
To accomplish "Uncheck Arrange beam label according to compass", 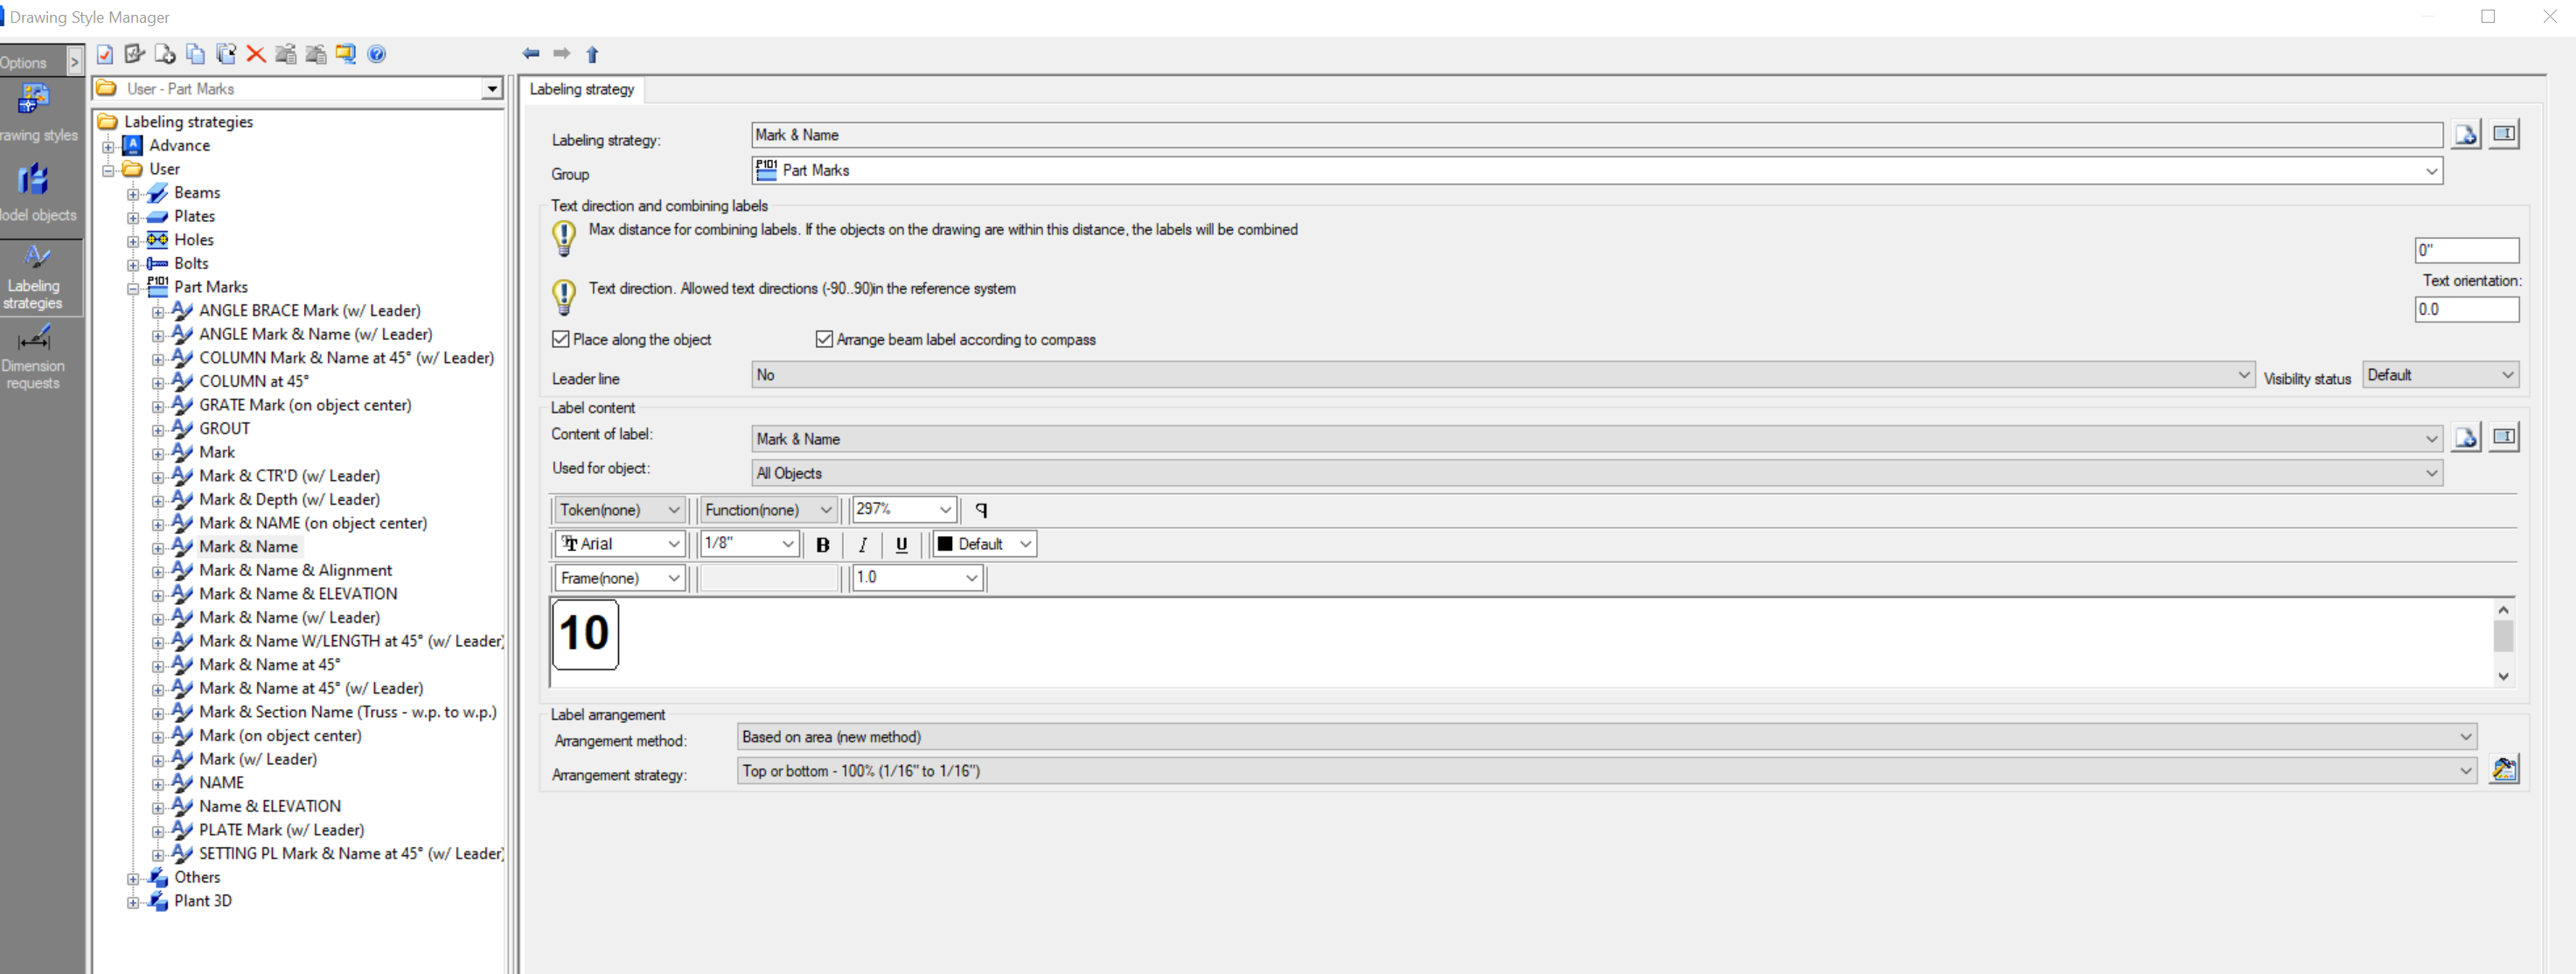I will [824, 340].
